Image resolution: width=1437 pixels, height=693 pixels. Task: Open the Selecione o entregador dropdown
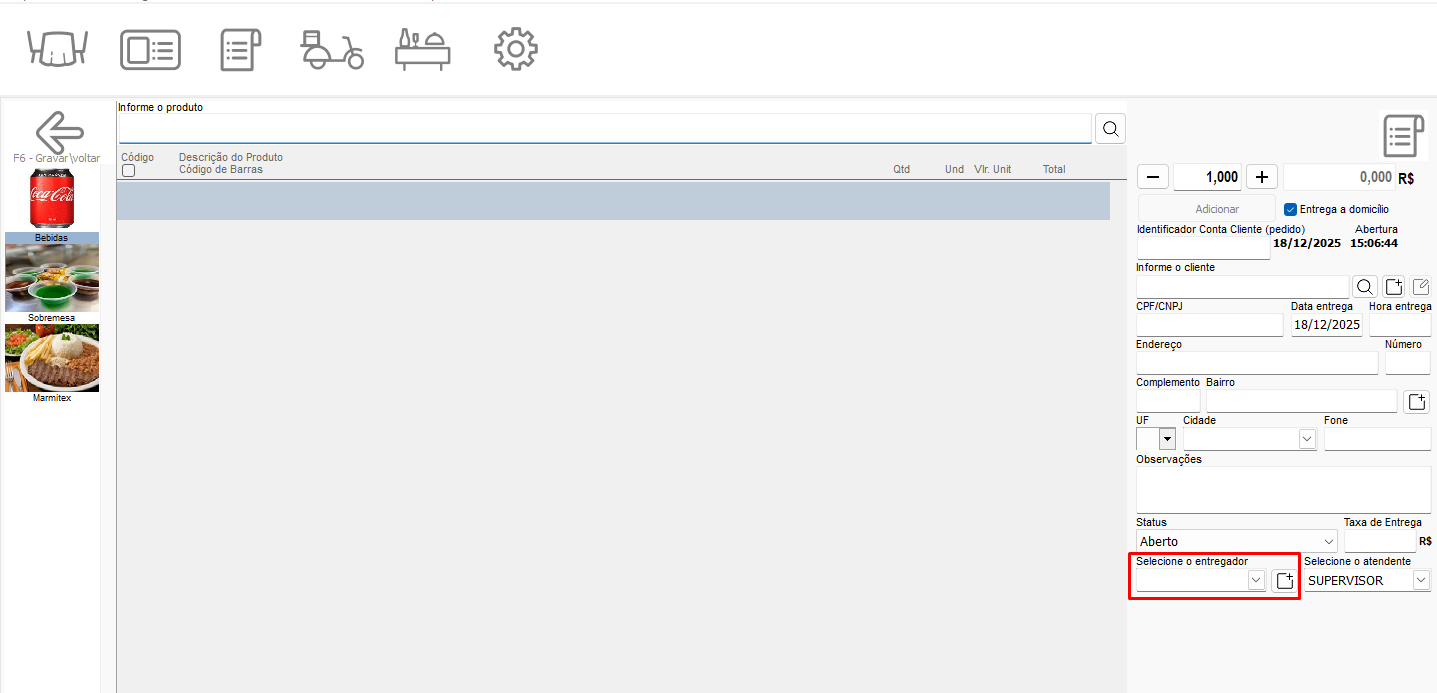pos(1256,580)
